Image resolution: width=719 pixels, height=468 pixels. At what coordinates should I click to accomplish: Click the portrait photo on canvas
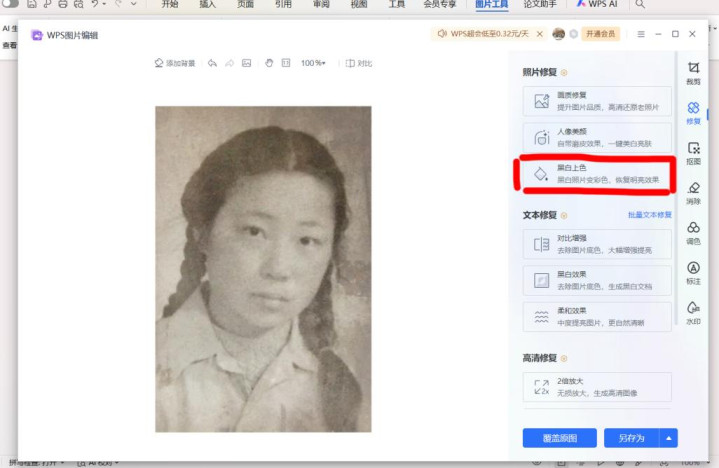[x=263, y=268]
